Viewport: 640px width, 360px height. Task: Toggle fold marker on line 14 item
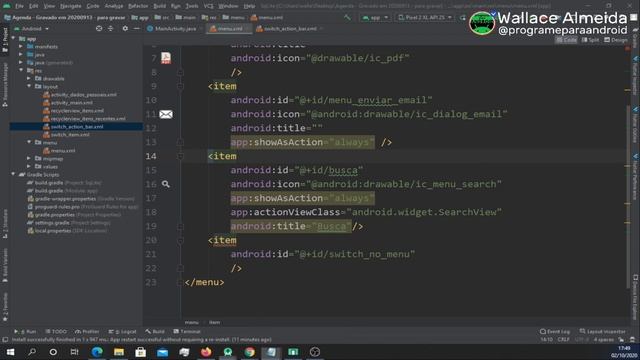(180, 156)
